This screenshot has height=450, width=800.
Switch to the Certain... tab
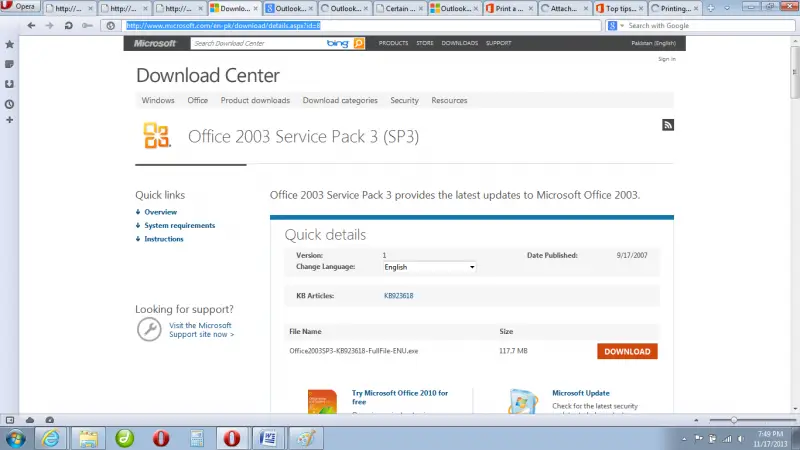[400, 8]
